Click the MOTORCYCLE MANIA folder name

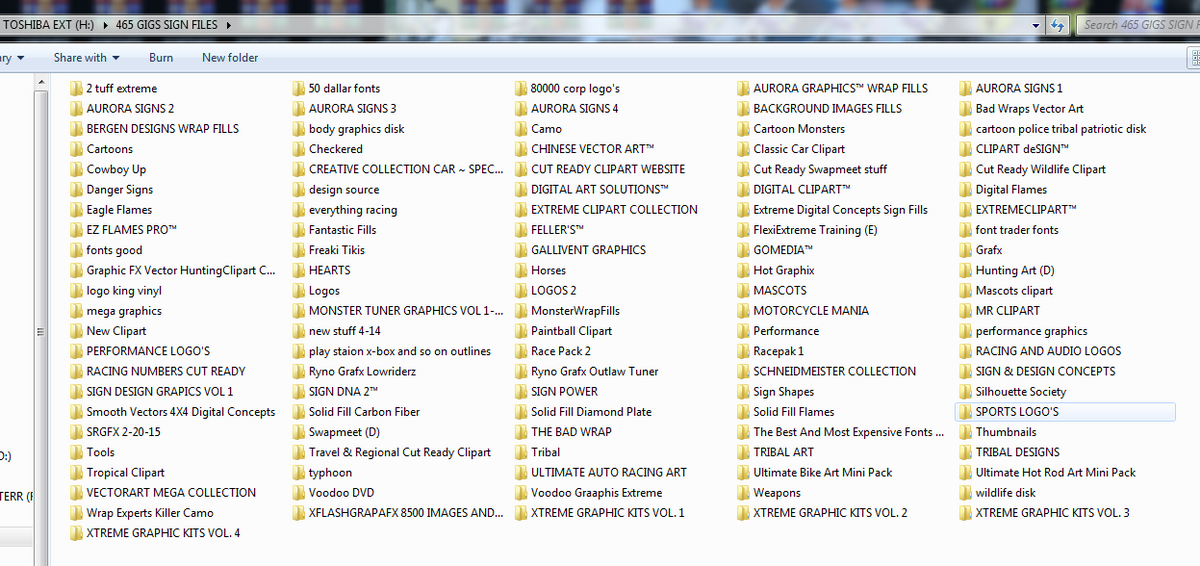(811, 311)
